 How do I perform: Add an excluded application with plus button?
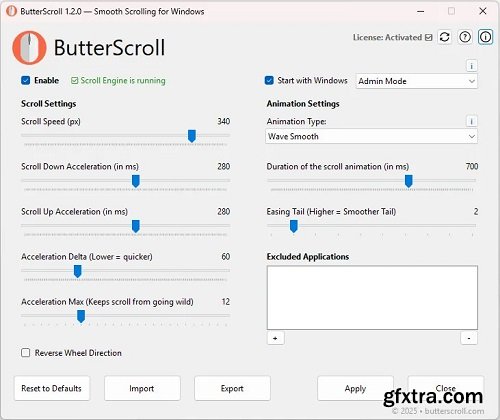(275, 338)
